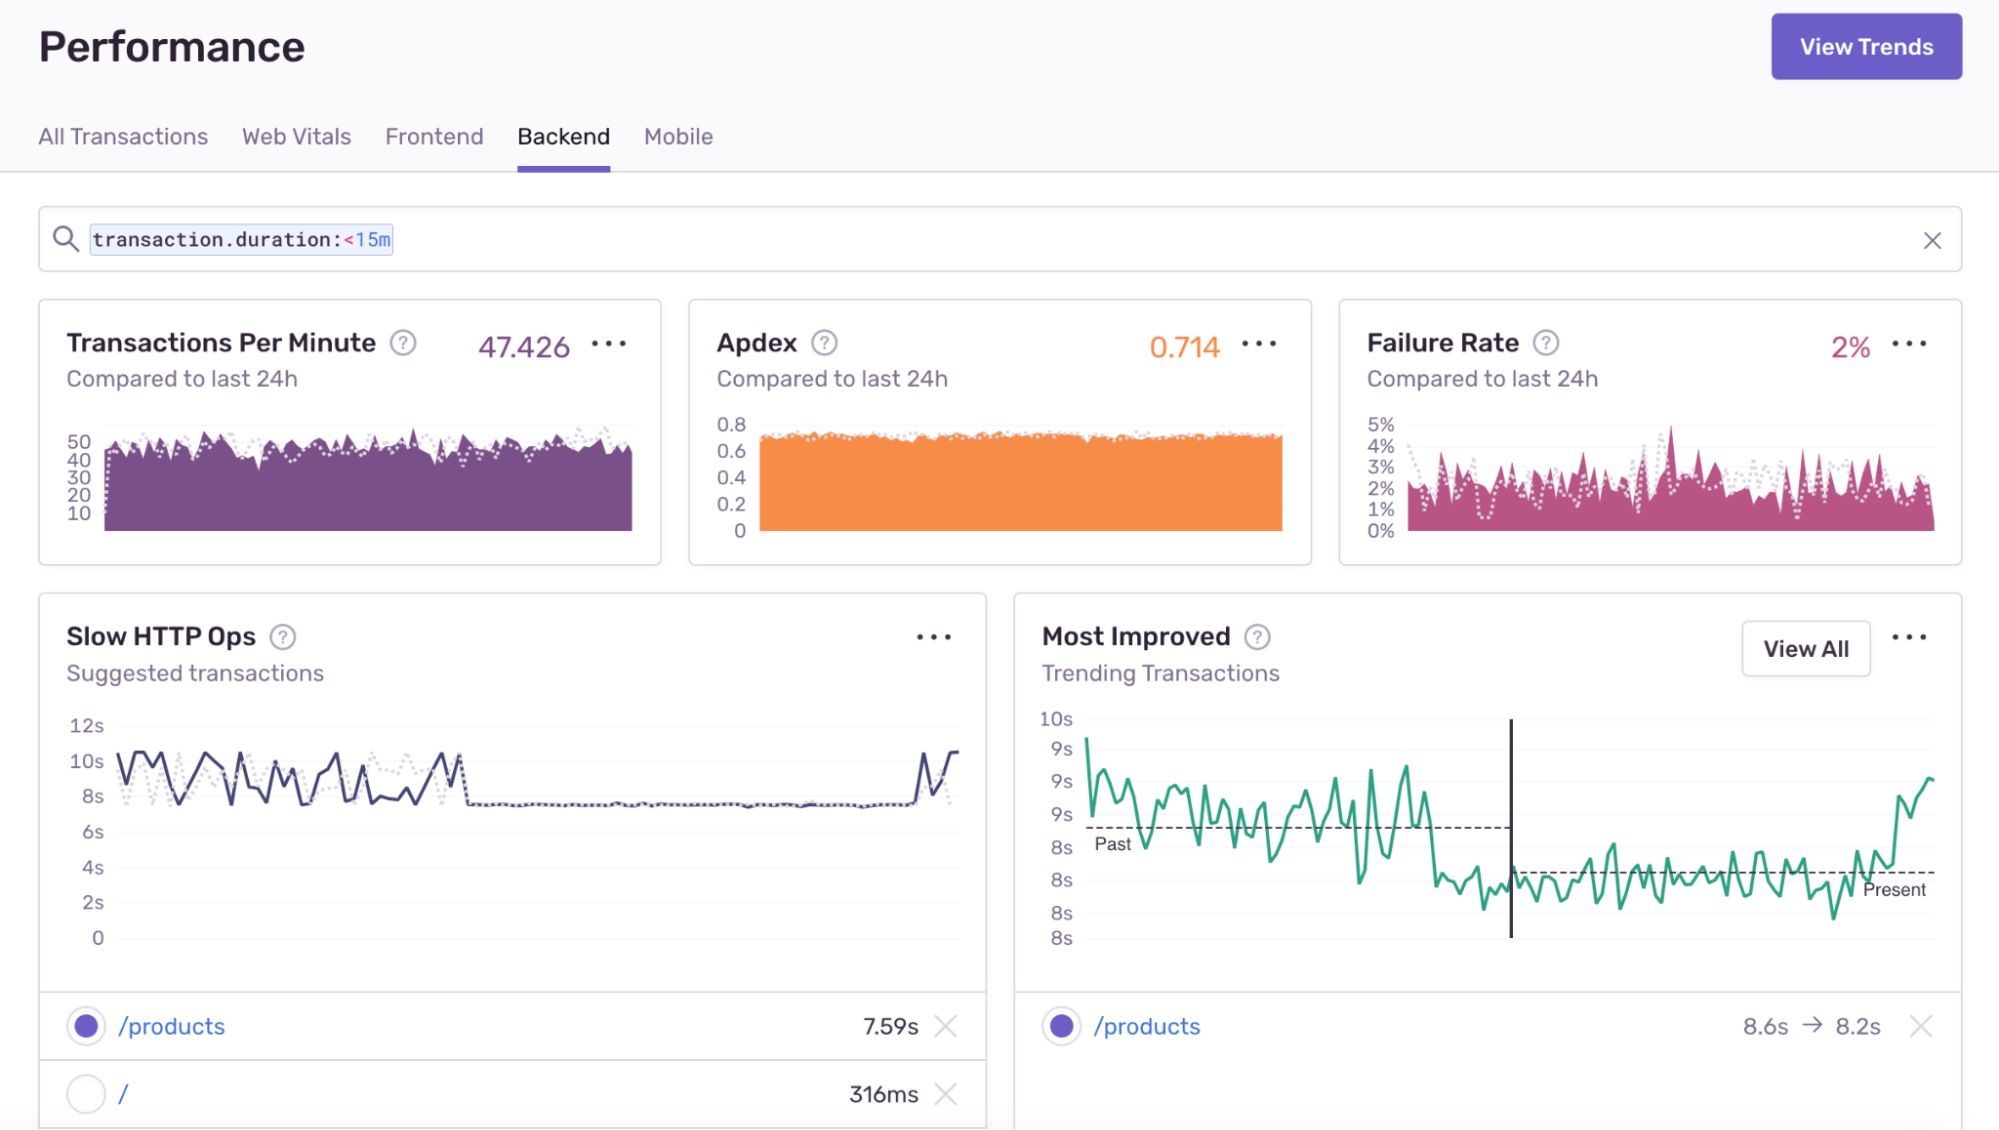The width and height of the screenshot is (1999, 1130).
Task: Remove /products from Slow HTTP Ops list
Action: [x=945, y=1026]
